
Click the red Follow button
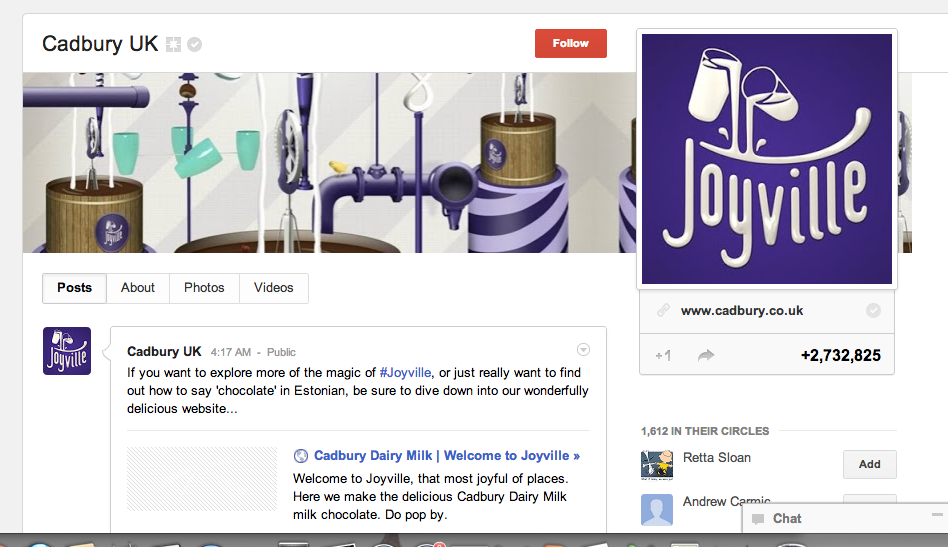[x=570, y=44]
